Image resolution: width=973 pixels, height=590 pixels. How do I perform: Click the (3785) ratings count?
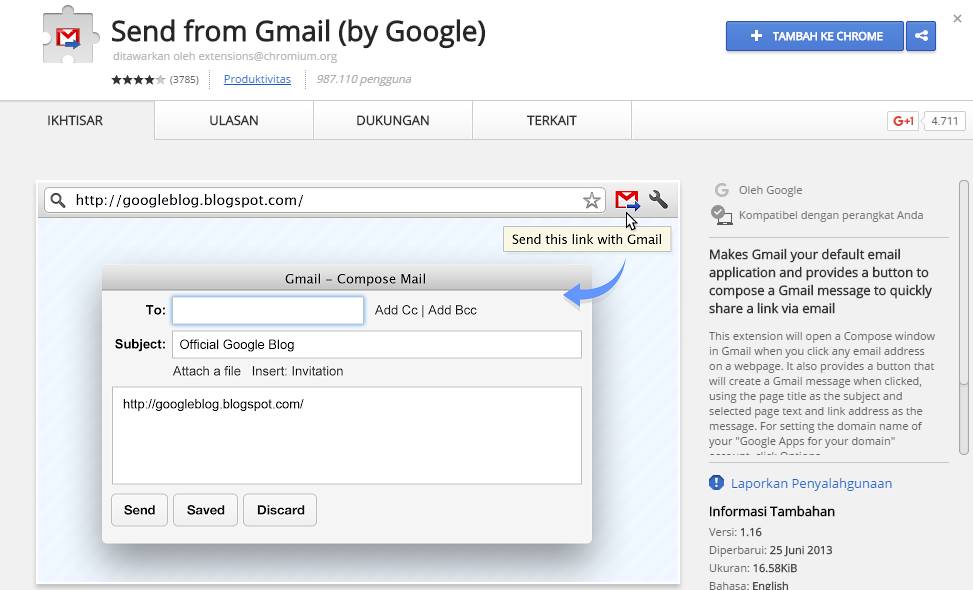pyautogui.click(x=184, y=79)
